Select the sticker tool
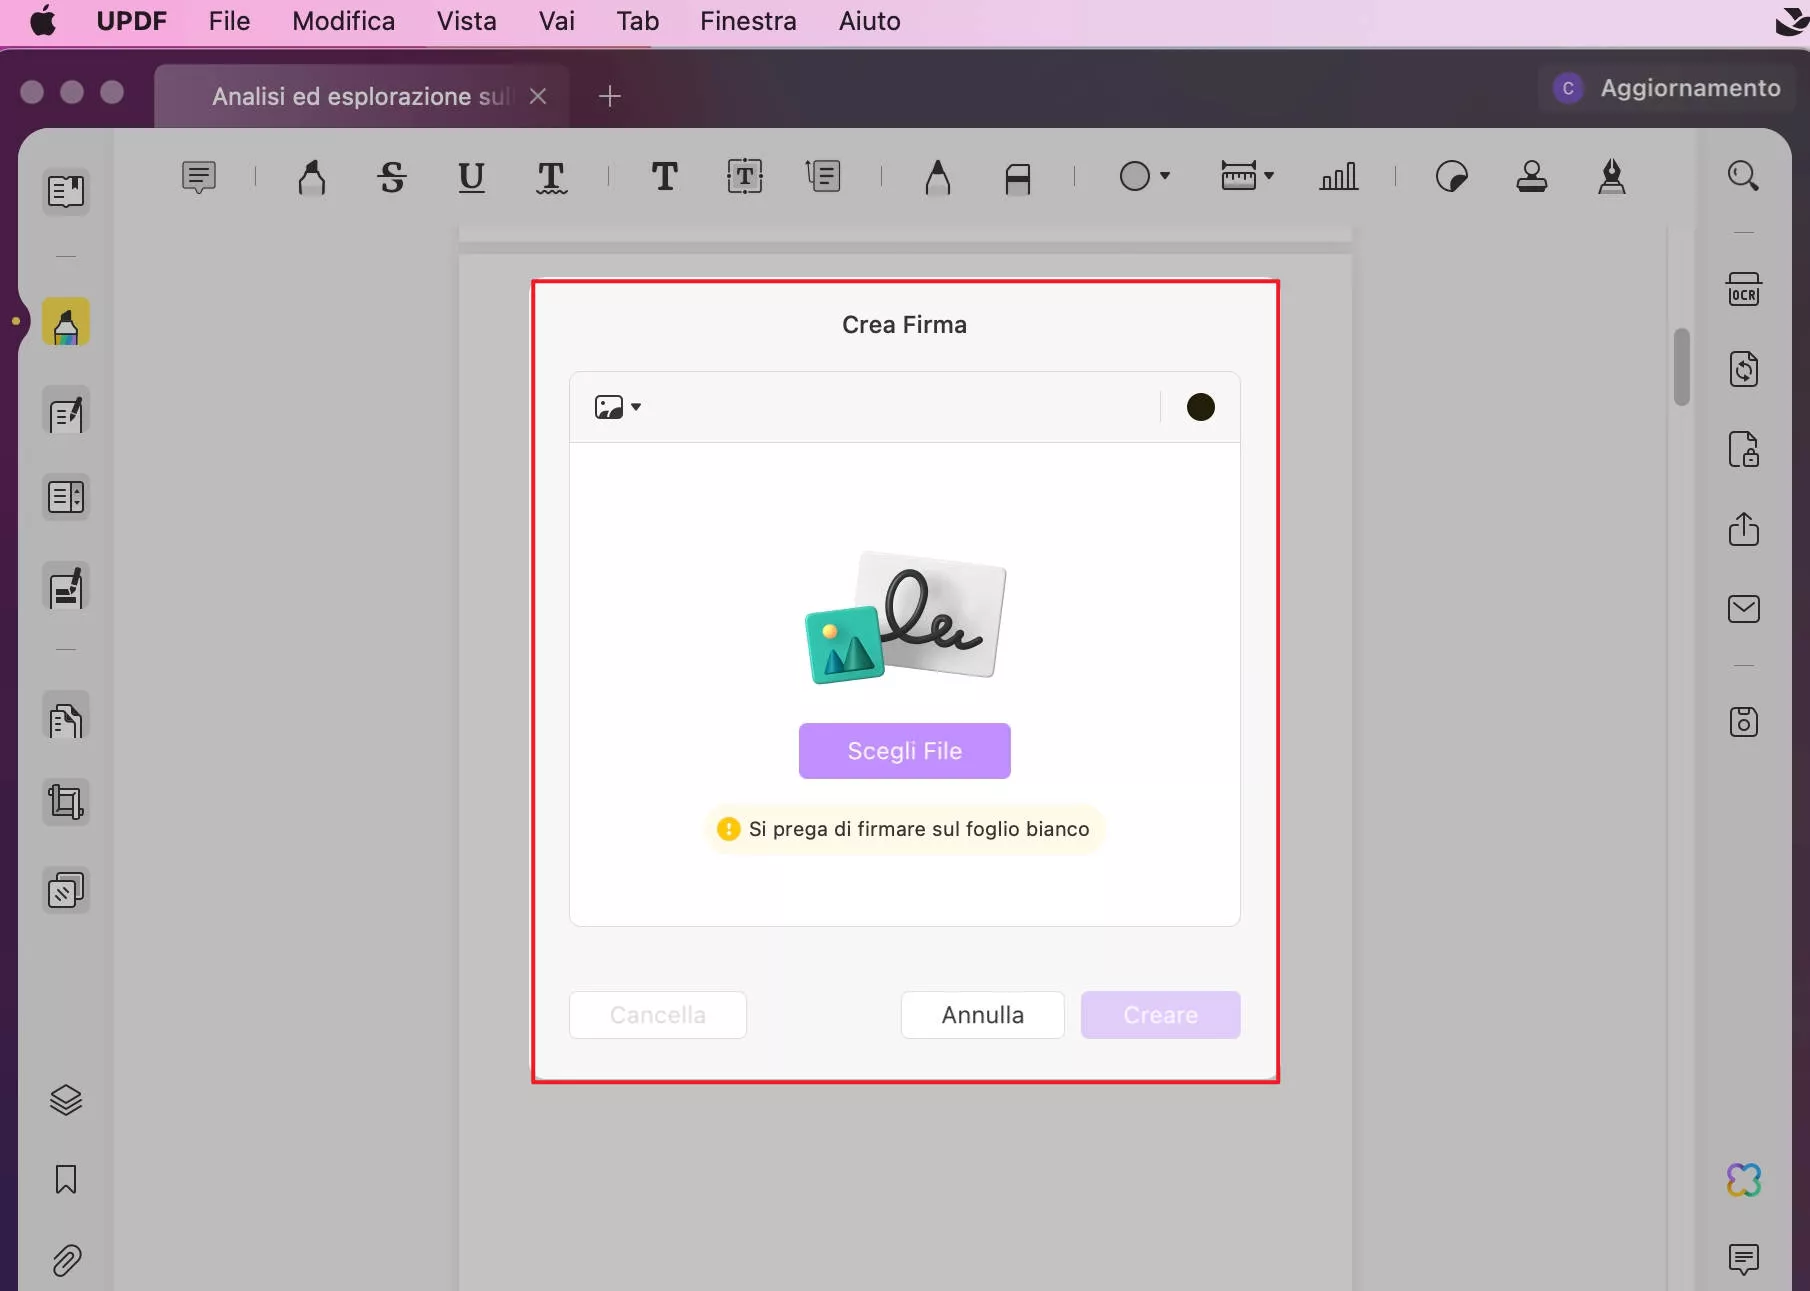1810x1291 pixels. 1451,177
